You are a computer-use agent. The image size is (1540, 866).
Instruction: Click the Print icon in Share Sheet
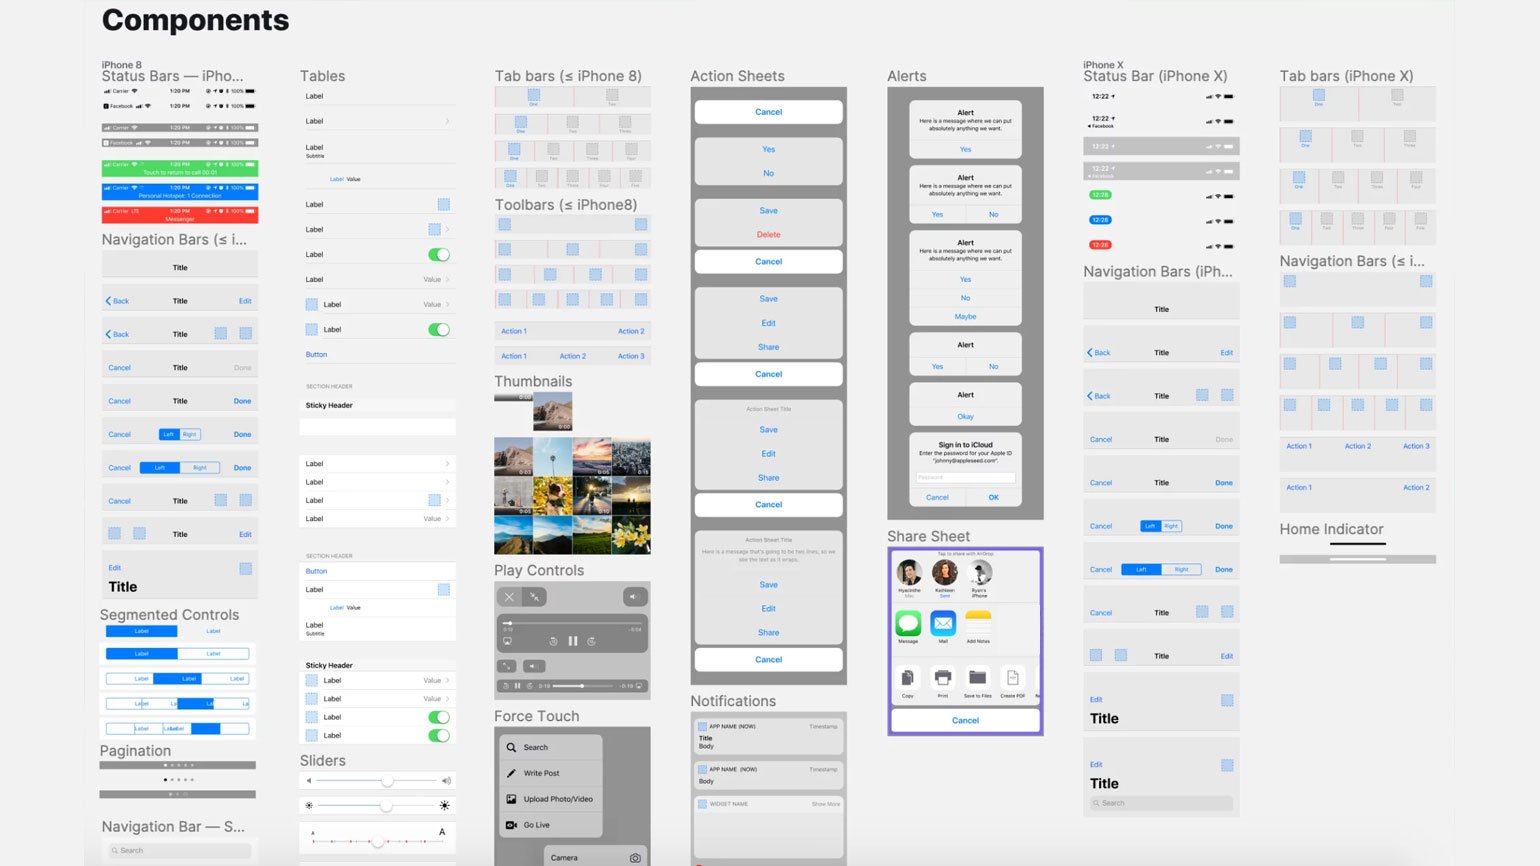[x=942, y=678]
